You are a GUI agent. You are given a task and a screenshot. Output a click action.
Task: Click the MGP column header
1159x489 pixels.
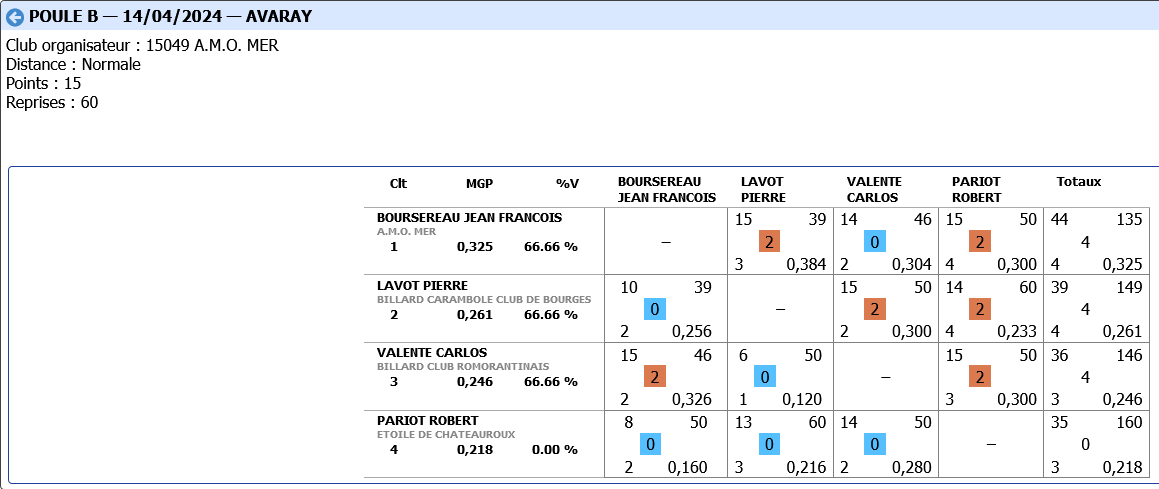(x=479, y=183)
